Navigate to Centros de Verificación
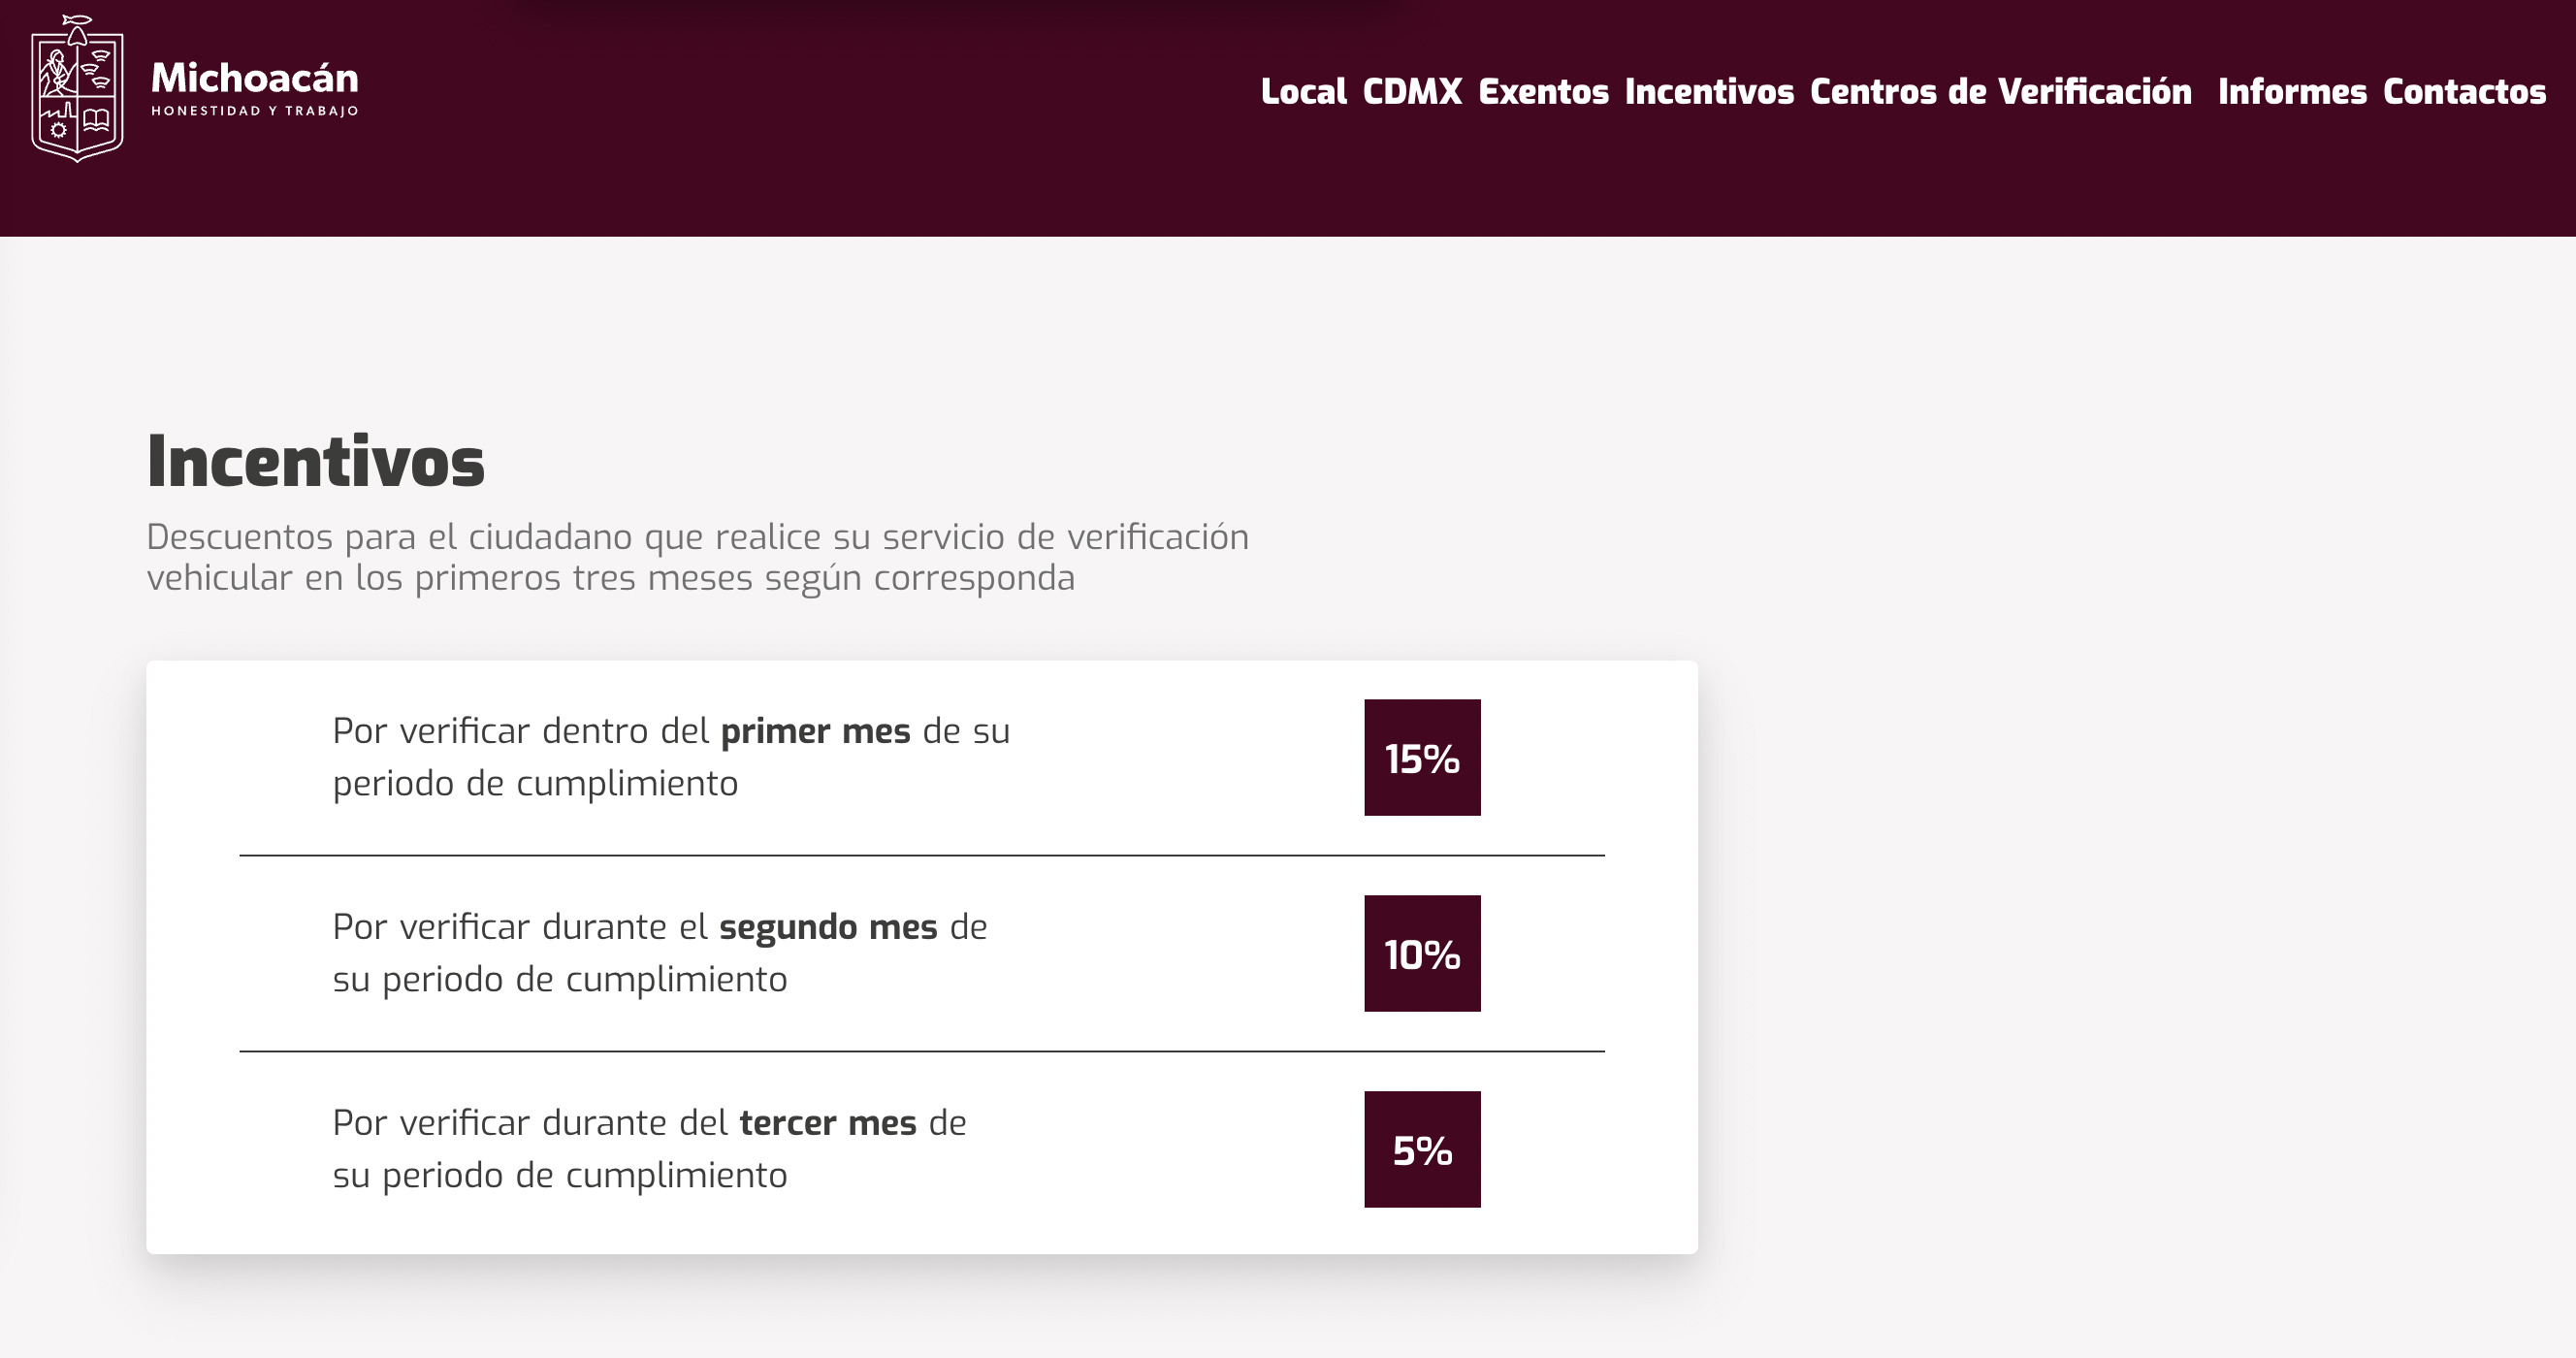The height and width of the screenshot is (1358, 2576). pos(2000,92)
